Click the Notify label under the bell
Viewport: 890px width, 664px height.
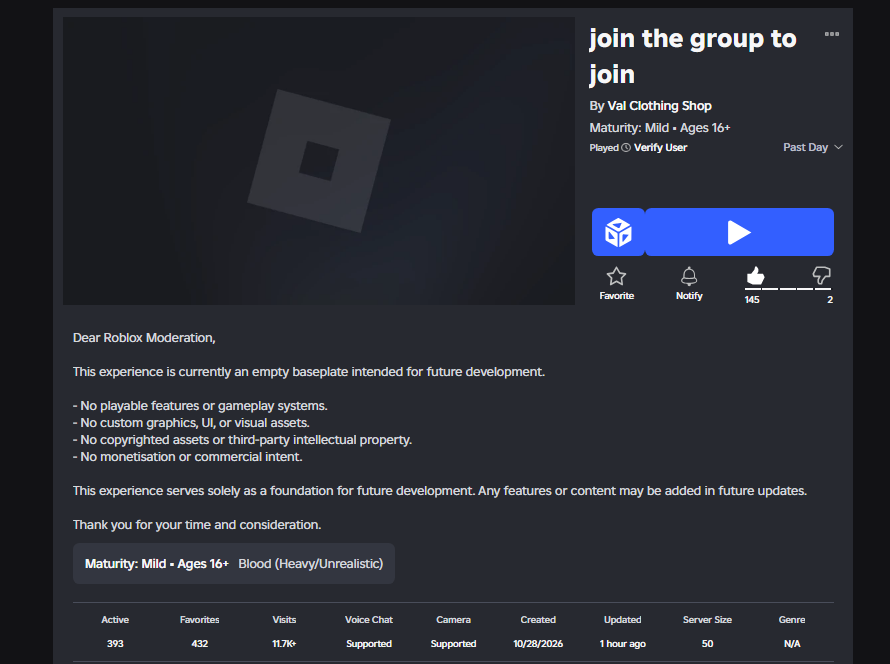(x=689, y=296)
